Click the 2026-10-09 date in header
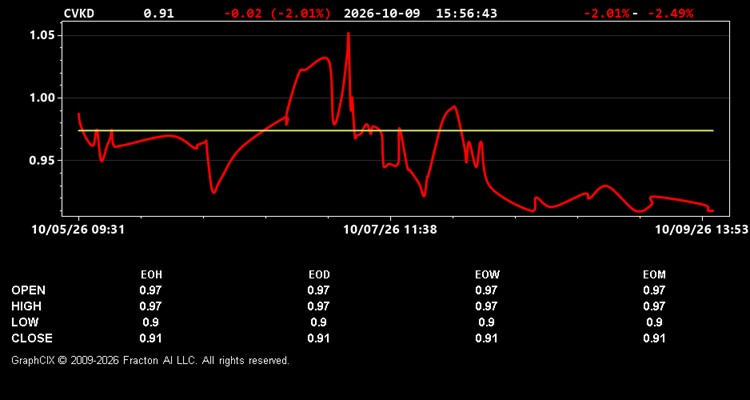Viewport: 750px width, 400px height. (382, 13)
